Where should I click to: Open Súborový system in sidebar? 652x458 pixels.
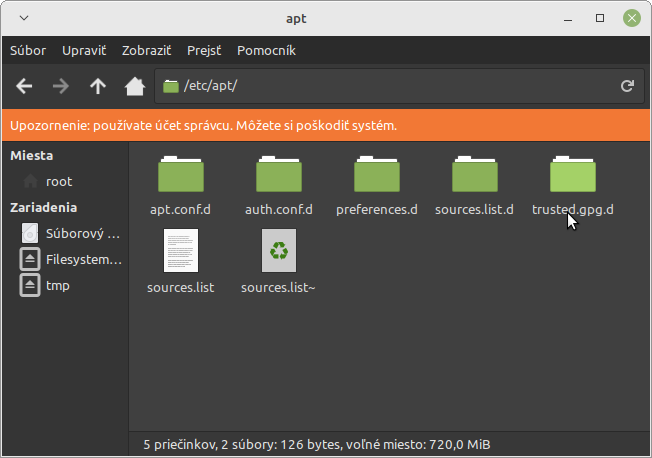(x=82, y=234)
